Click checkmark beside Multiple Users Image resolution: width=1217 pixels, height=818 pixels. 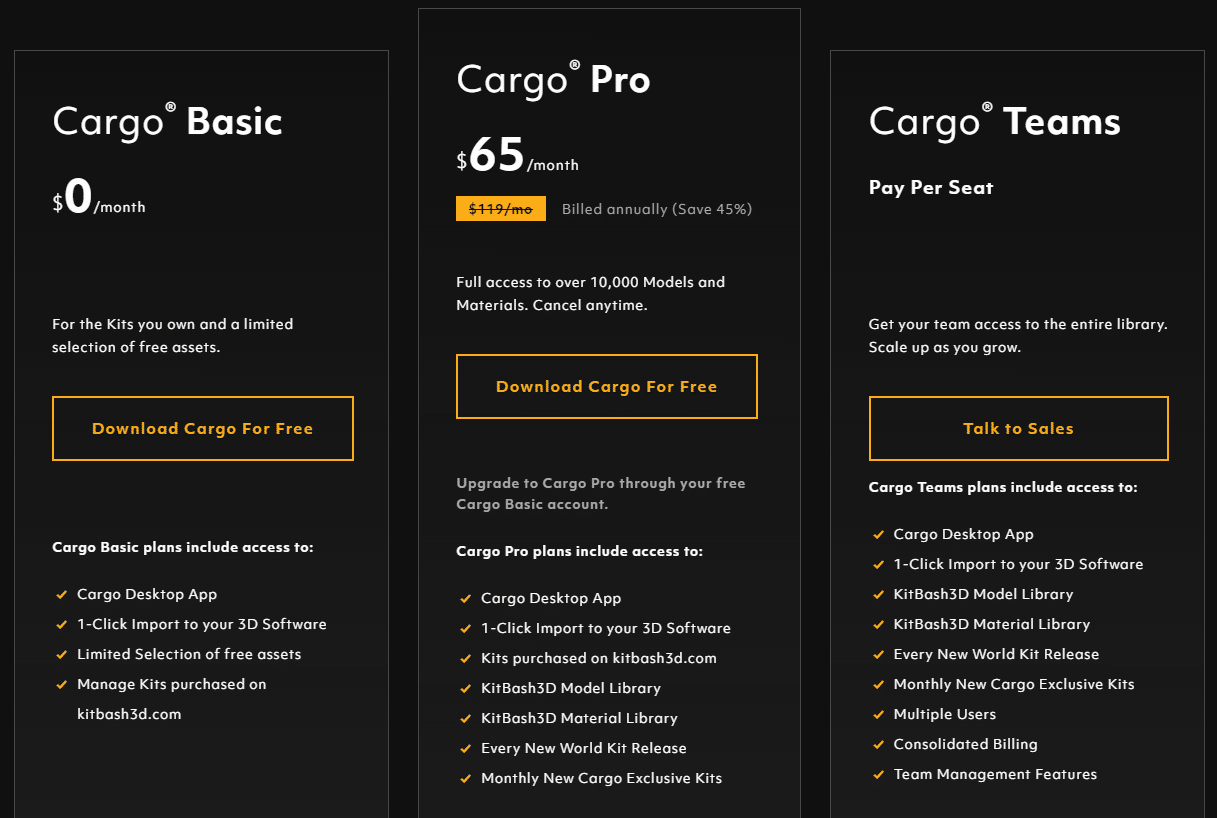(879, 715)
